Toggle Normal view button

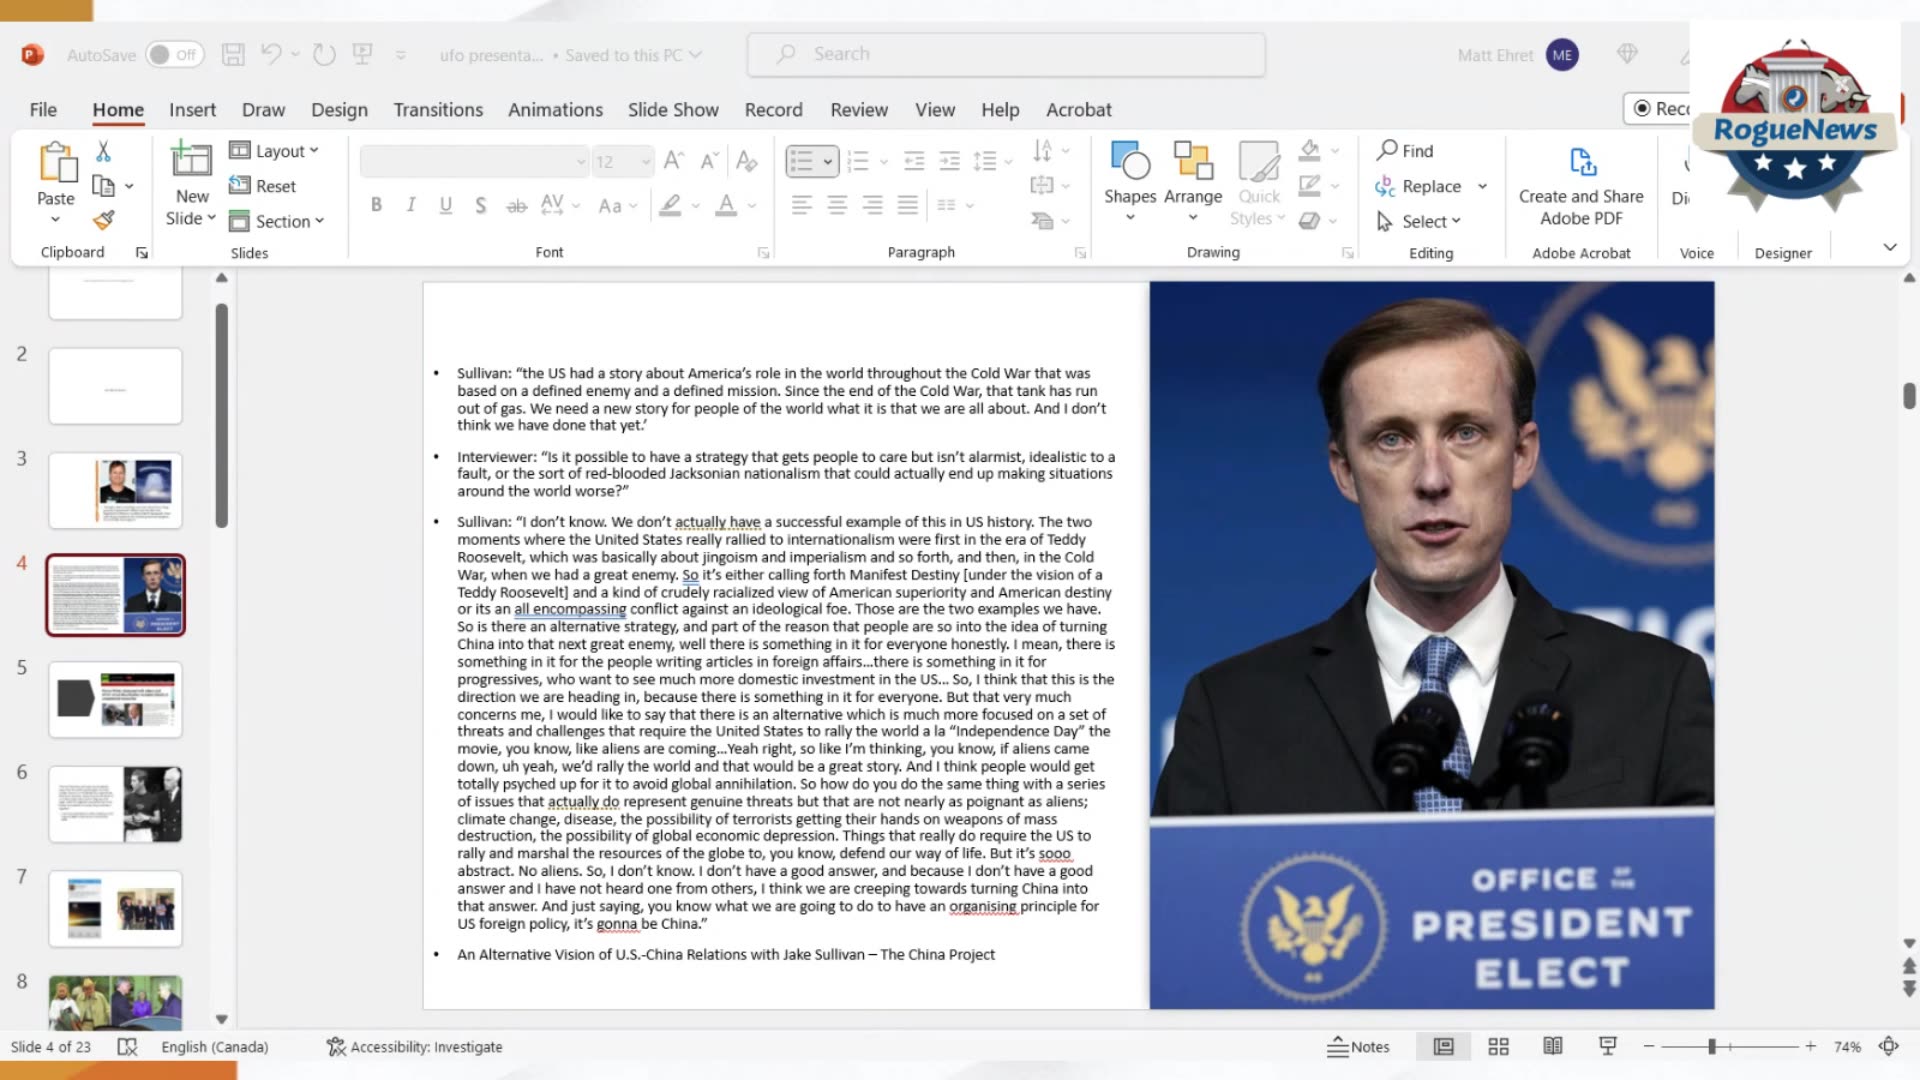[x=1443, y=1046]
